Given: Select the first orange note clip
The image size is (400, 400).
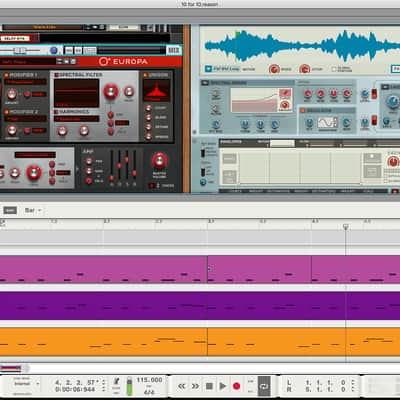Looking at the screenshot, I should pos(103,342).
